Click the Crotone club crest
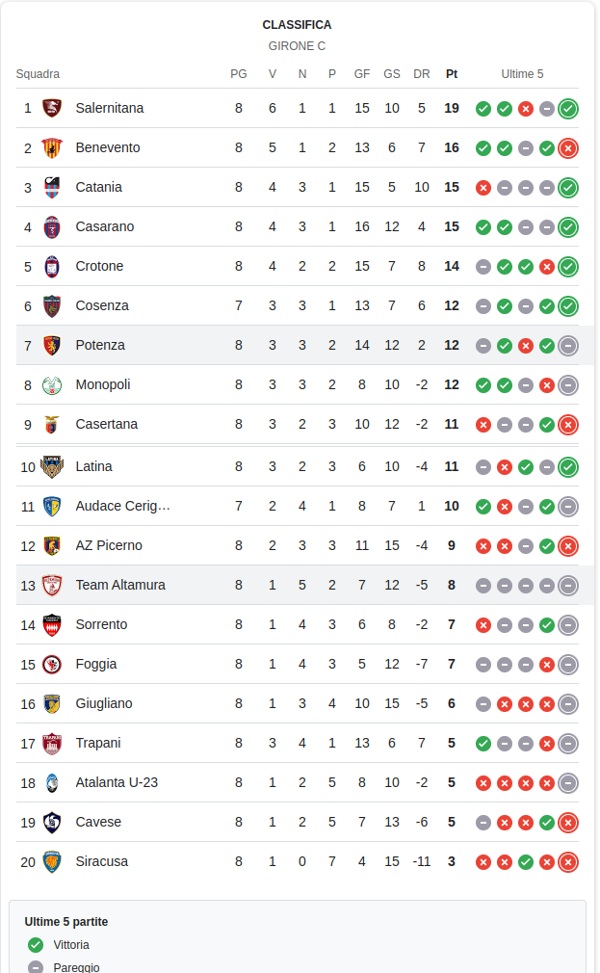Image resolution: width=600 pixels, height=973 pixels. [x=52, y=266]
